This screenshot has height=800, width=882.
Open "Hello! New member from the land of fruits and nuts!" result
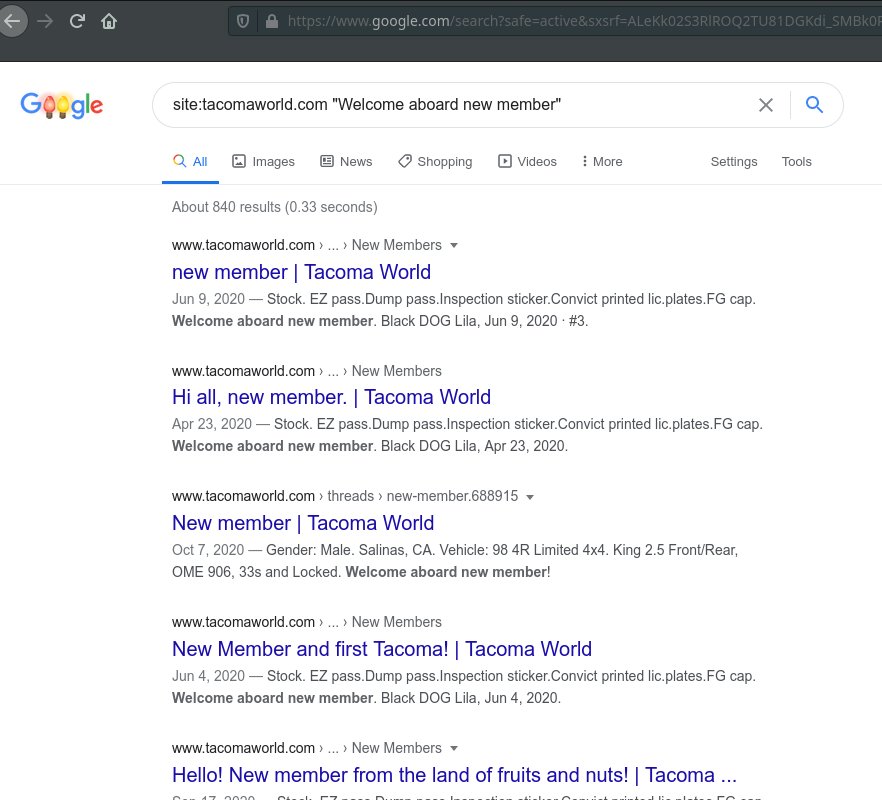454,775
